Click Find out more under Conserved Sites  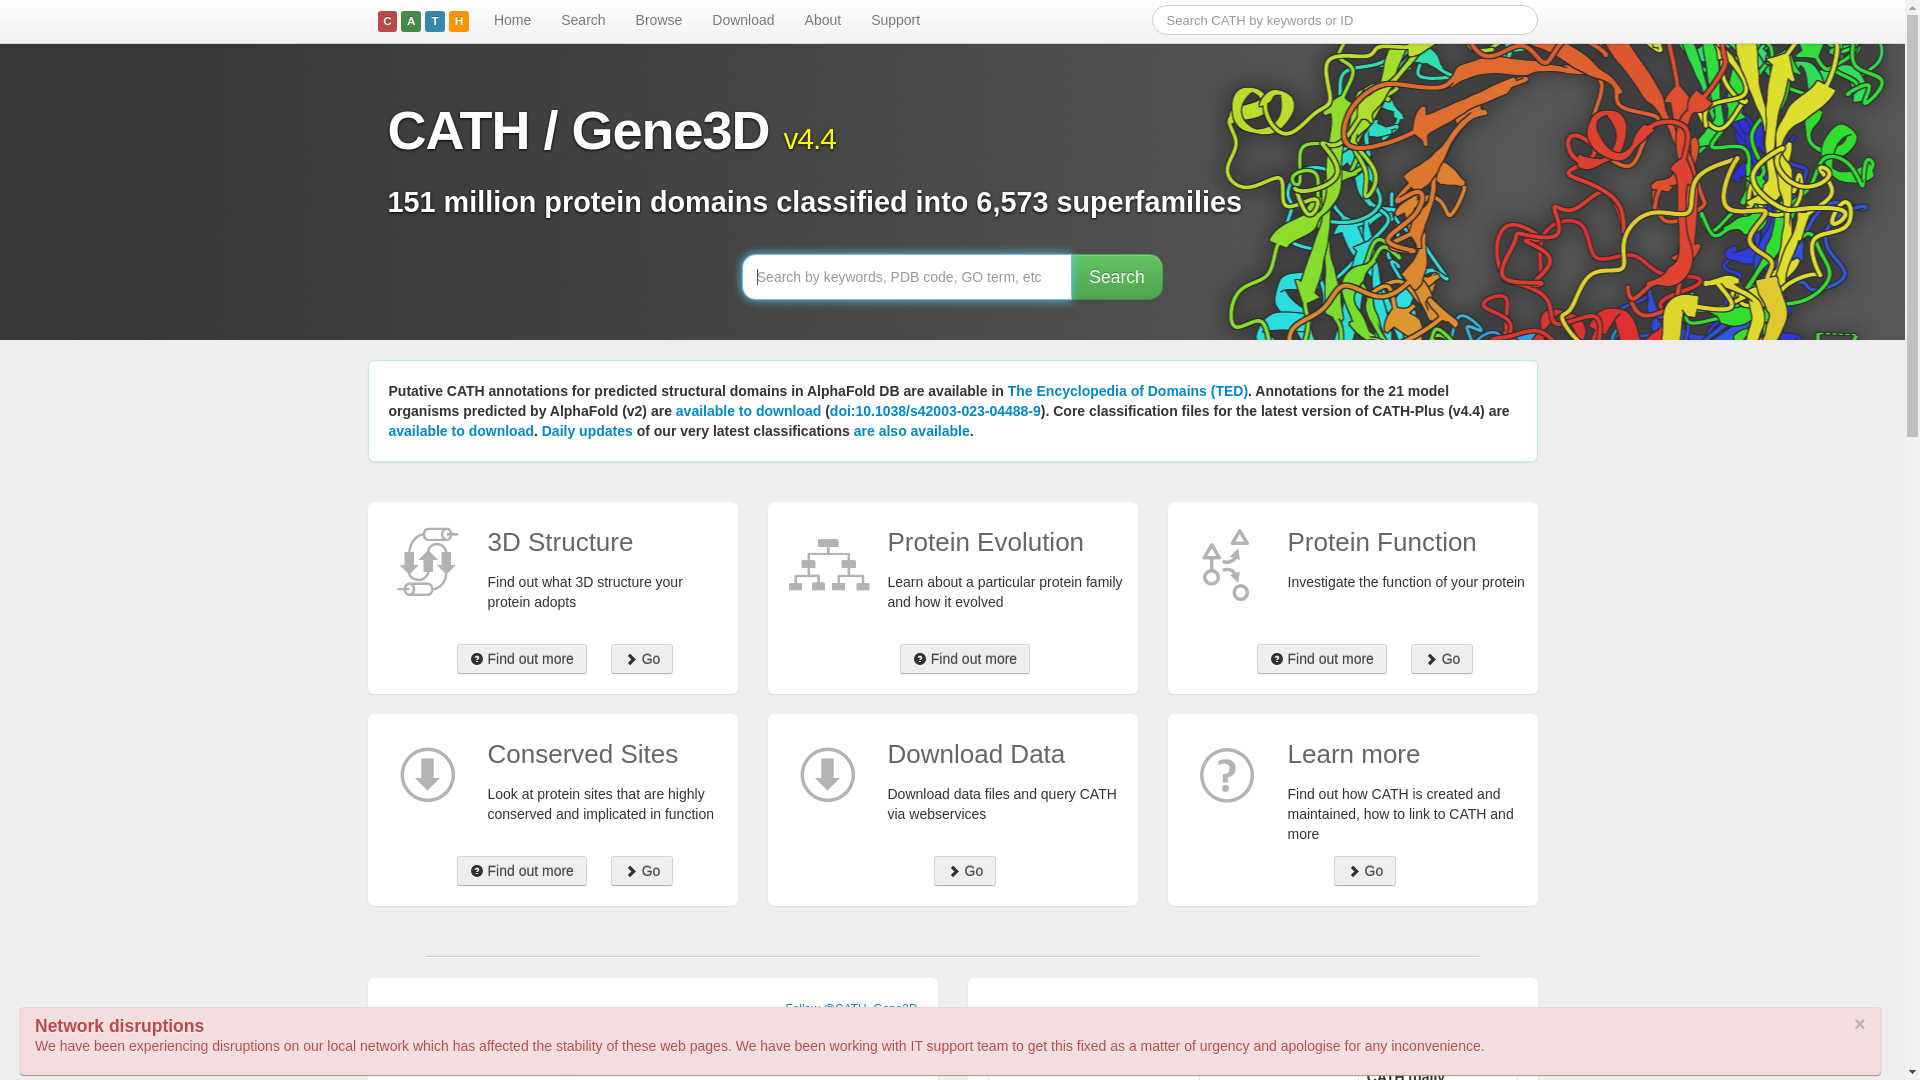(522, 871)
